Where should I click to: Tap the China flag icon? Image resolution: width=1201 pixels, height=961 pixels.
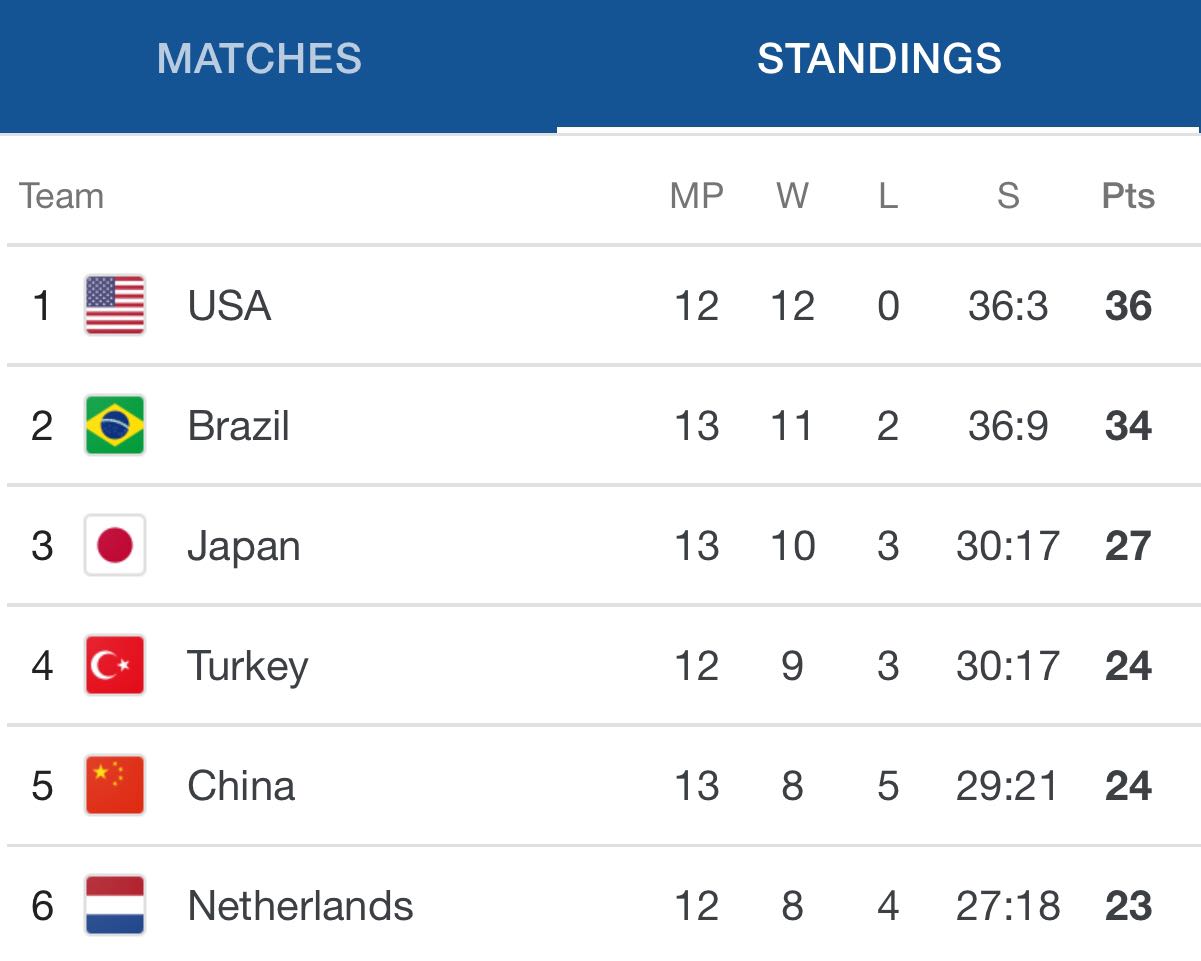pyautogui.click(x=115, y=785)
